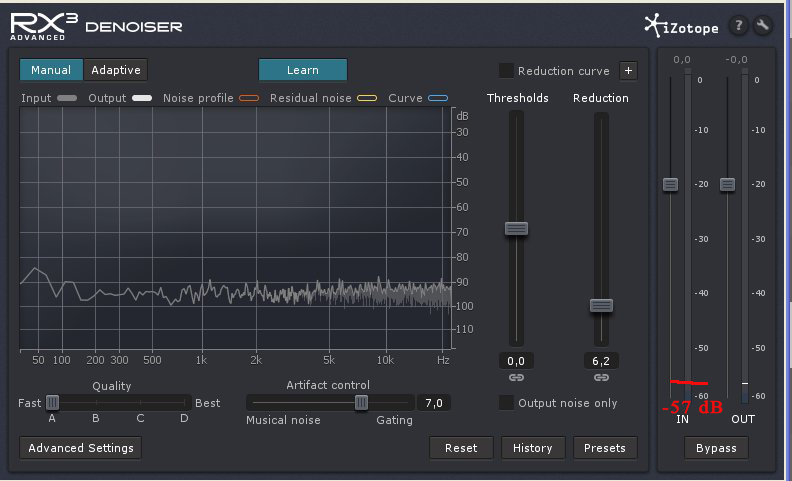The height and width of the screenshot is (481, 792).
Task: Open the help question mark icon
Action: click(738, 25)
